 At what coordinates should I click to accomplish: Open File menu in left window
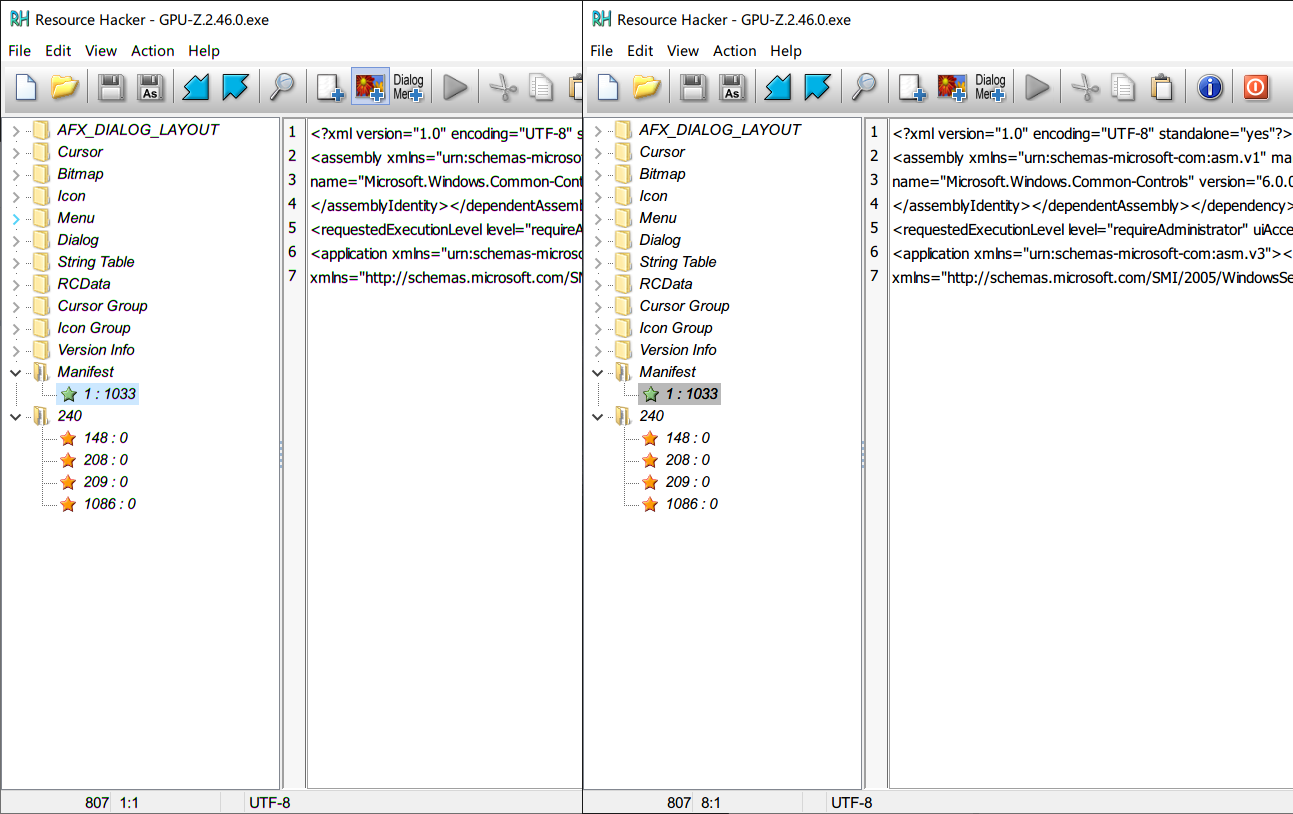(x=19, y=51)
